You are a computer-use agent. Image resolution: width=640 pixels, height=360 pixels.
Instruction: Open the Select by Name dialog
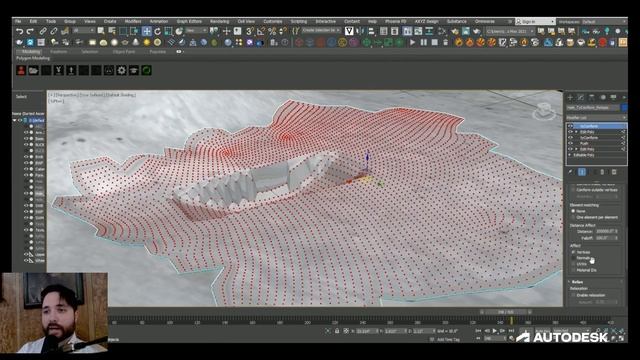[112, 31]
